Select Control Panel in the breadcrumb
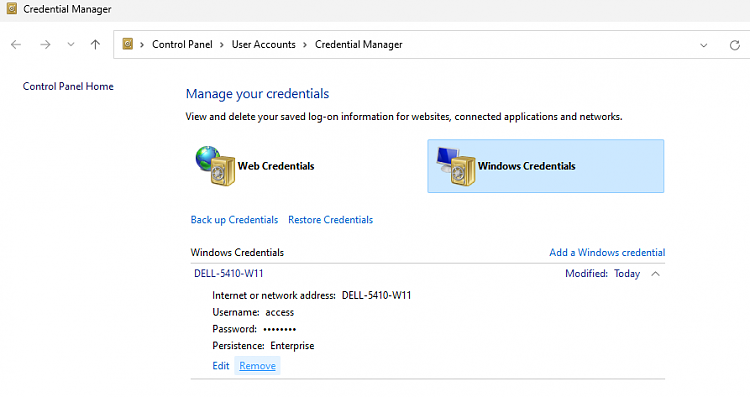This screenshot has height=397, width=750. [182, 44]
